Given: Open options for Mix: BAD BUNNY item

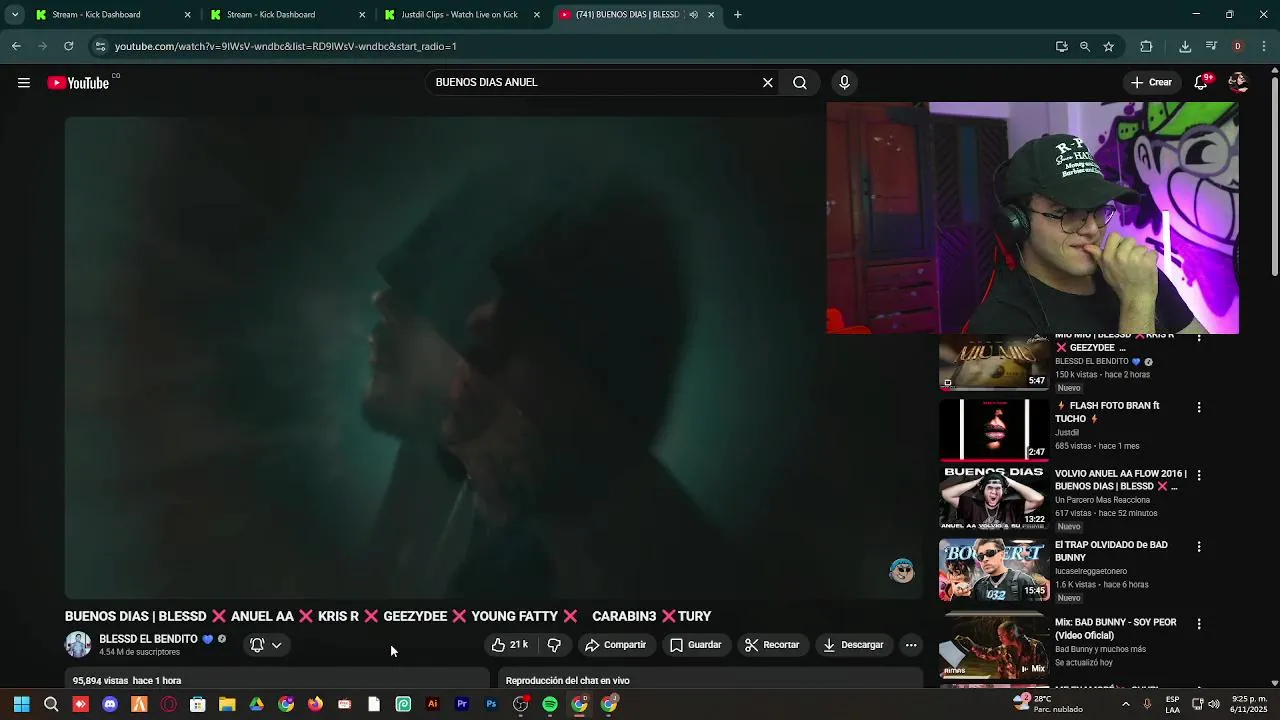Looking at the screenshot, I should (1199, 624).
